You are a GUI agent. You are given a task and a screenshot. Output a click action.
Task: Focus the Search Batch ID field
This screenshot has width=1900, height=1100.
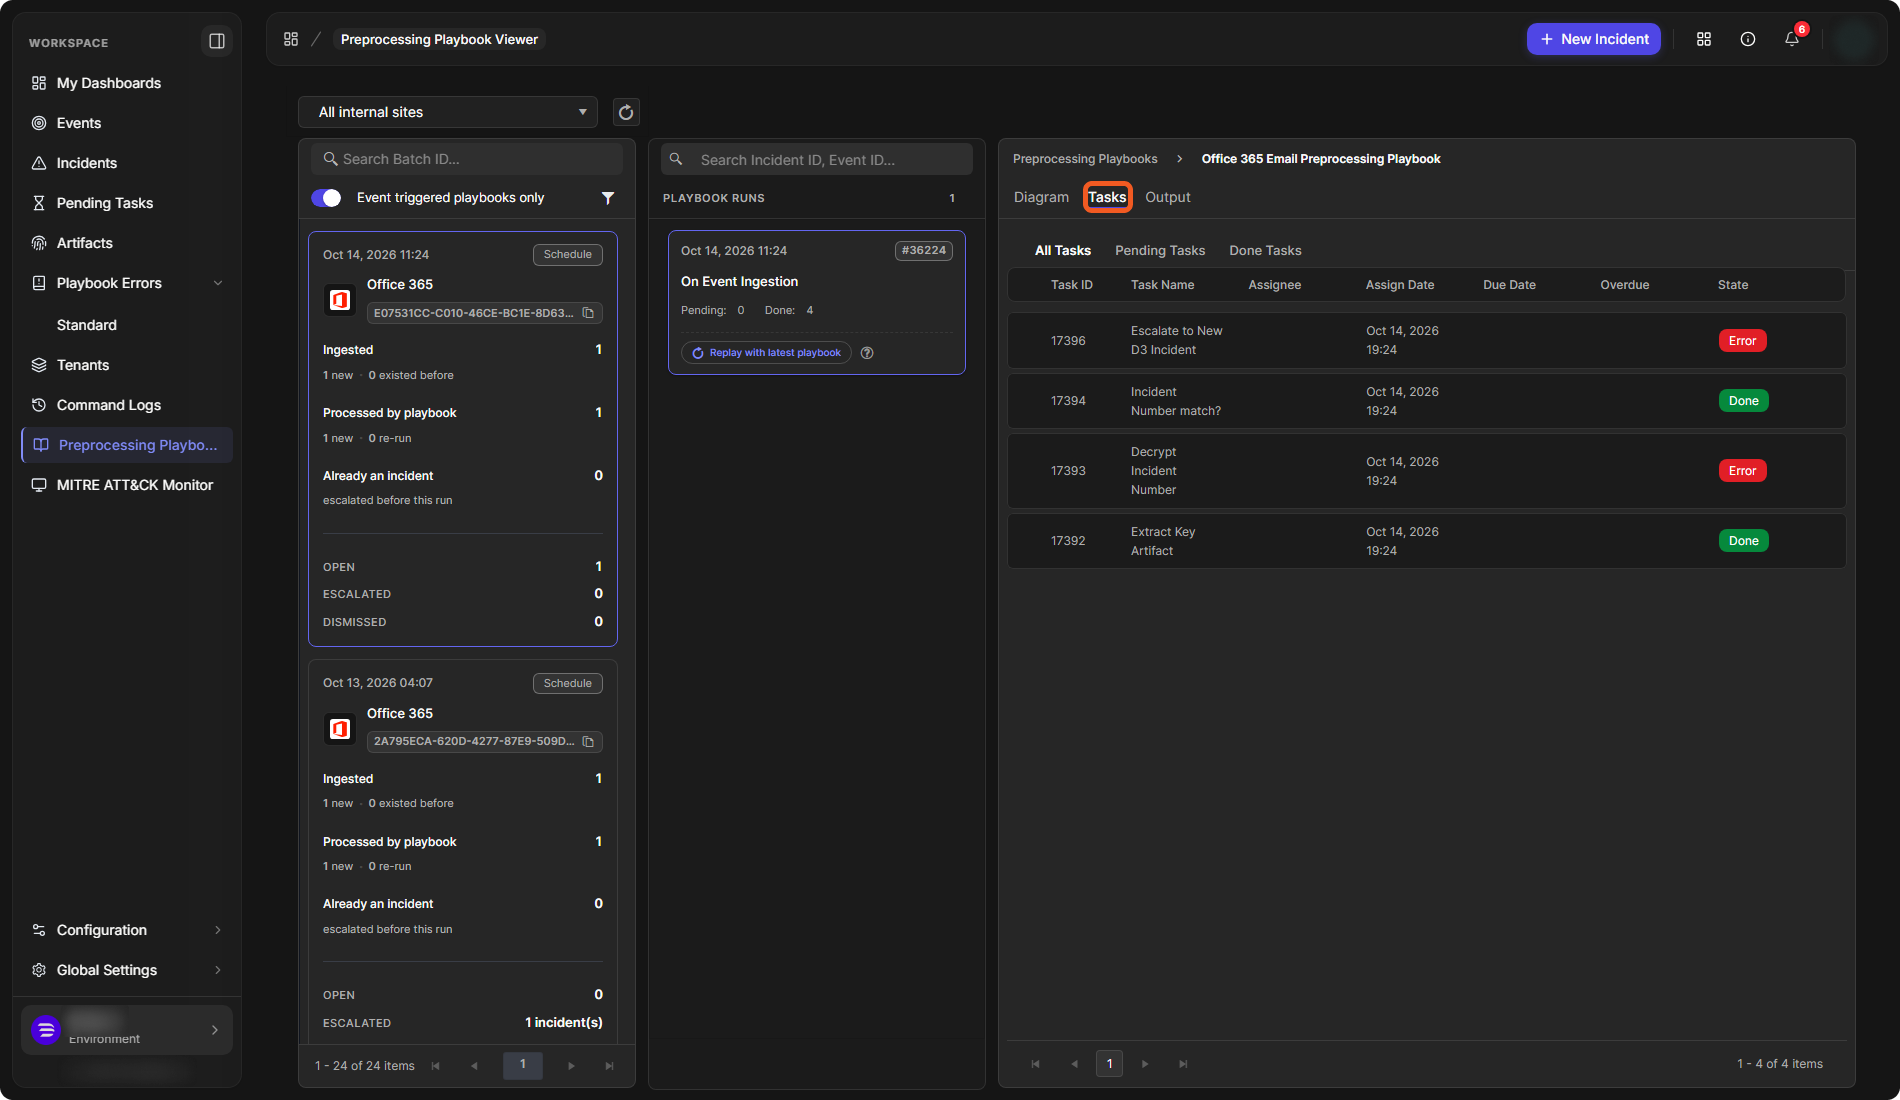click(x=467, y=159)
